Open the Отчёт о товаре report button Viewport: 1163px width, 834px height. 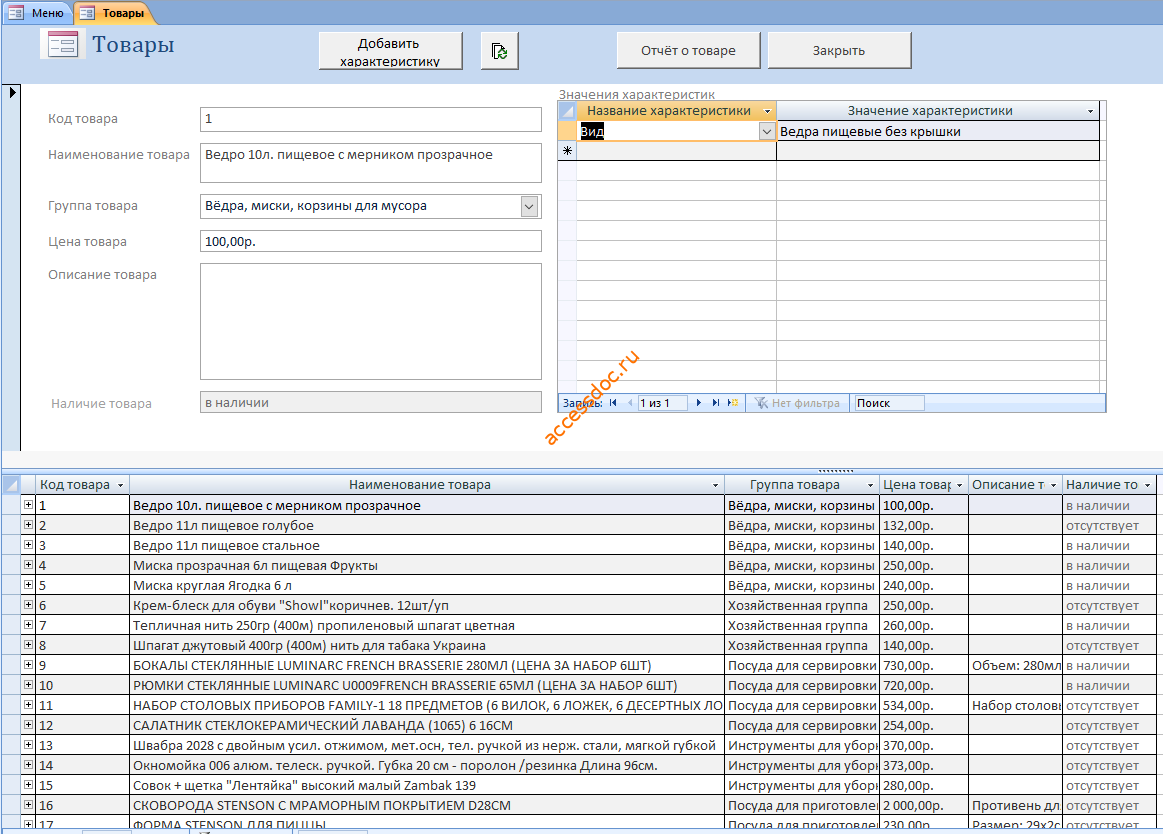click(688, 50)
